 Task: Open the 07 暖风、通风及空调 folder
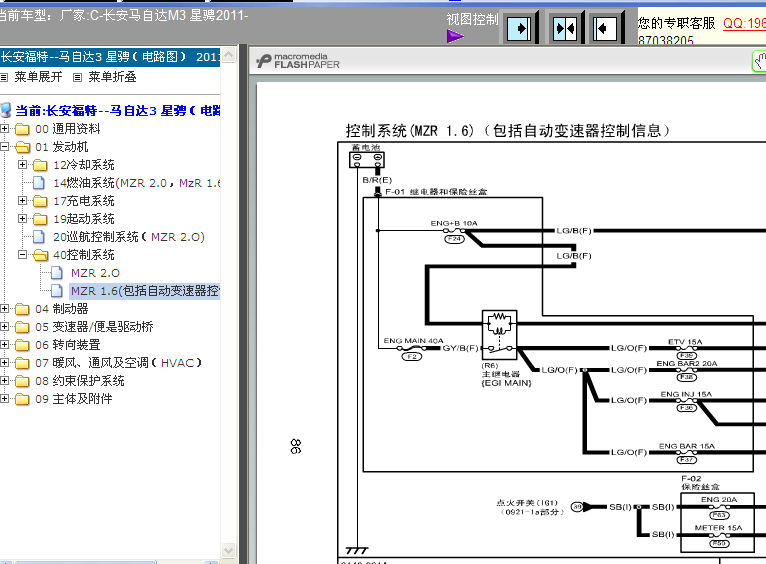tap(118, 363)
